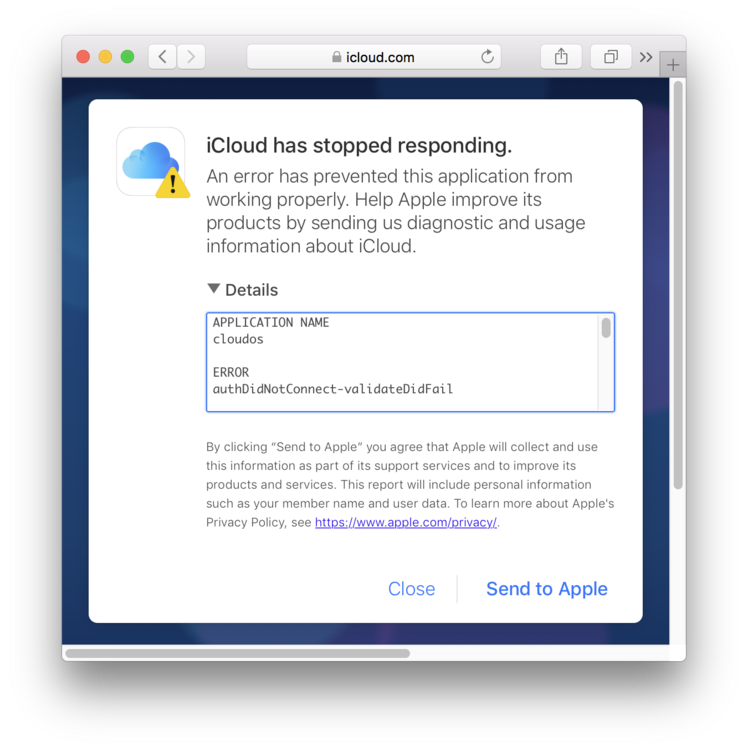Click the page's vertical scrollbar
748x750 pixels.
click(x=678, y=285)
